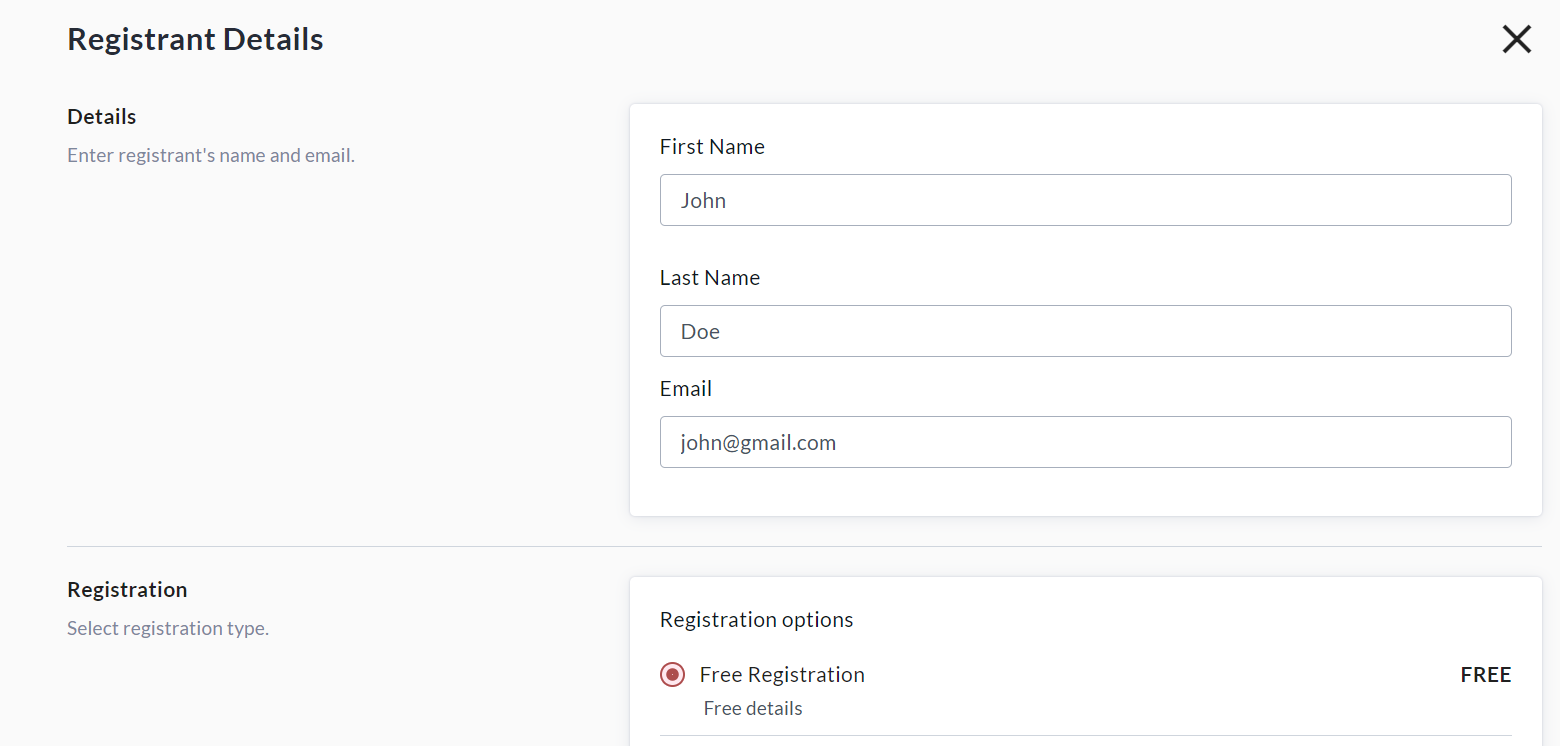Click 'Select registration type' hint text
This screenshot has width=1560, height=746.
tap(168, 629)
